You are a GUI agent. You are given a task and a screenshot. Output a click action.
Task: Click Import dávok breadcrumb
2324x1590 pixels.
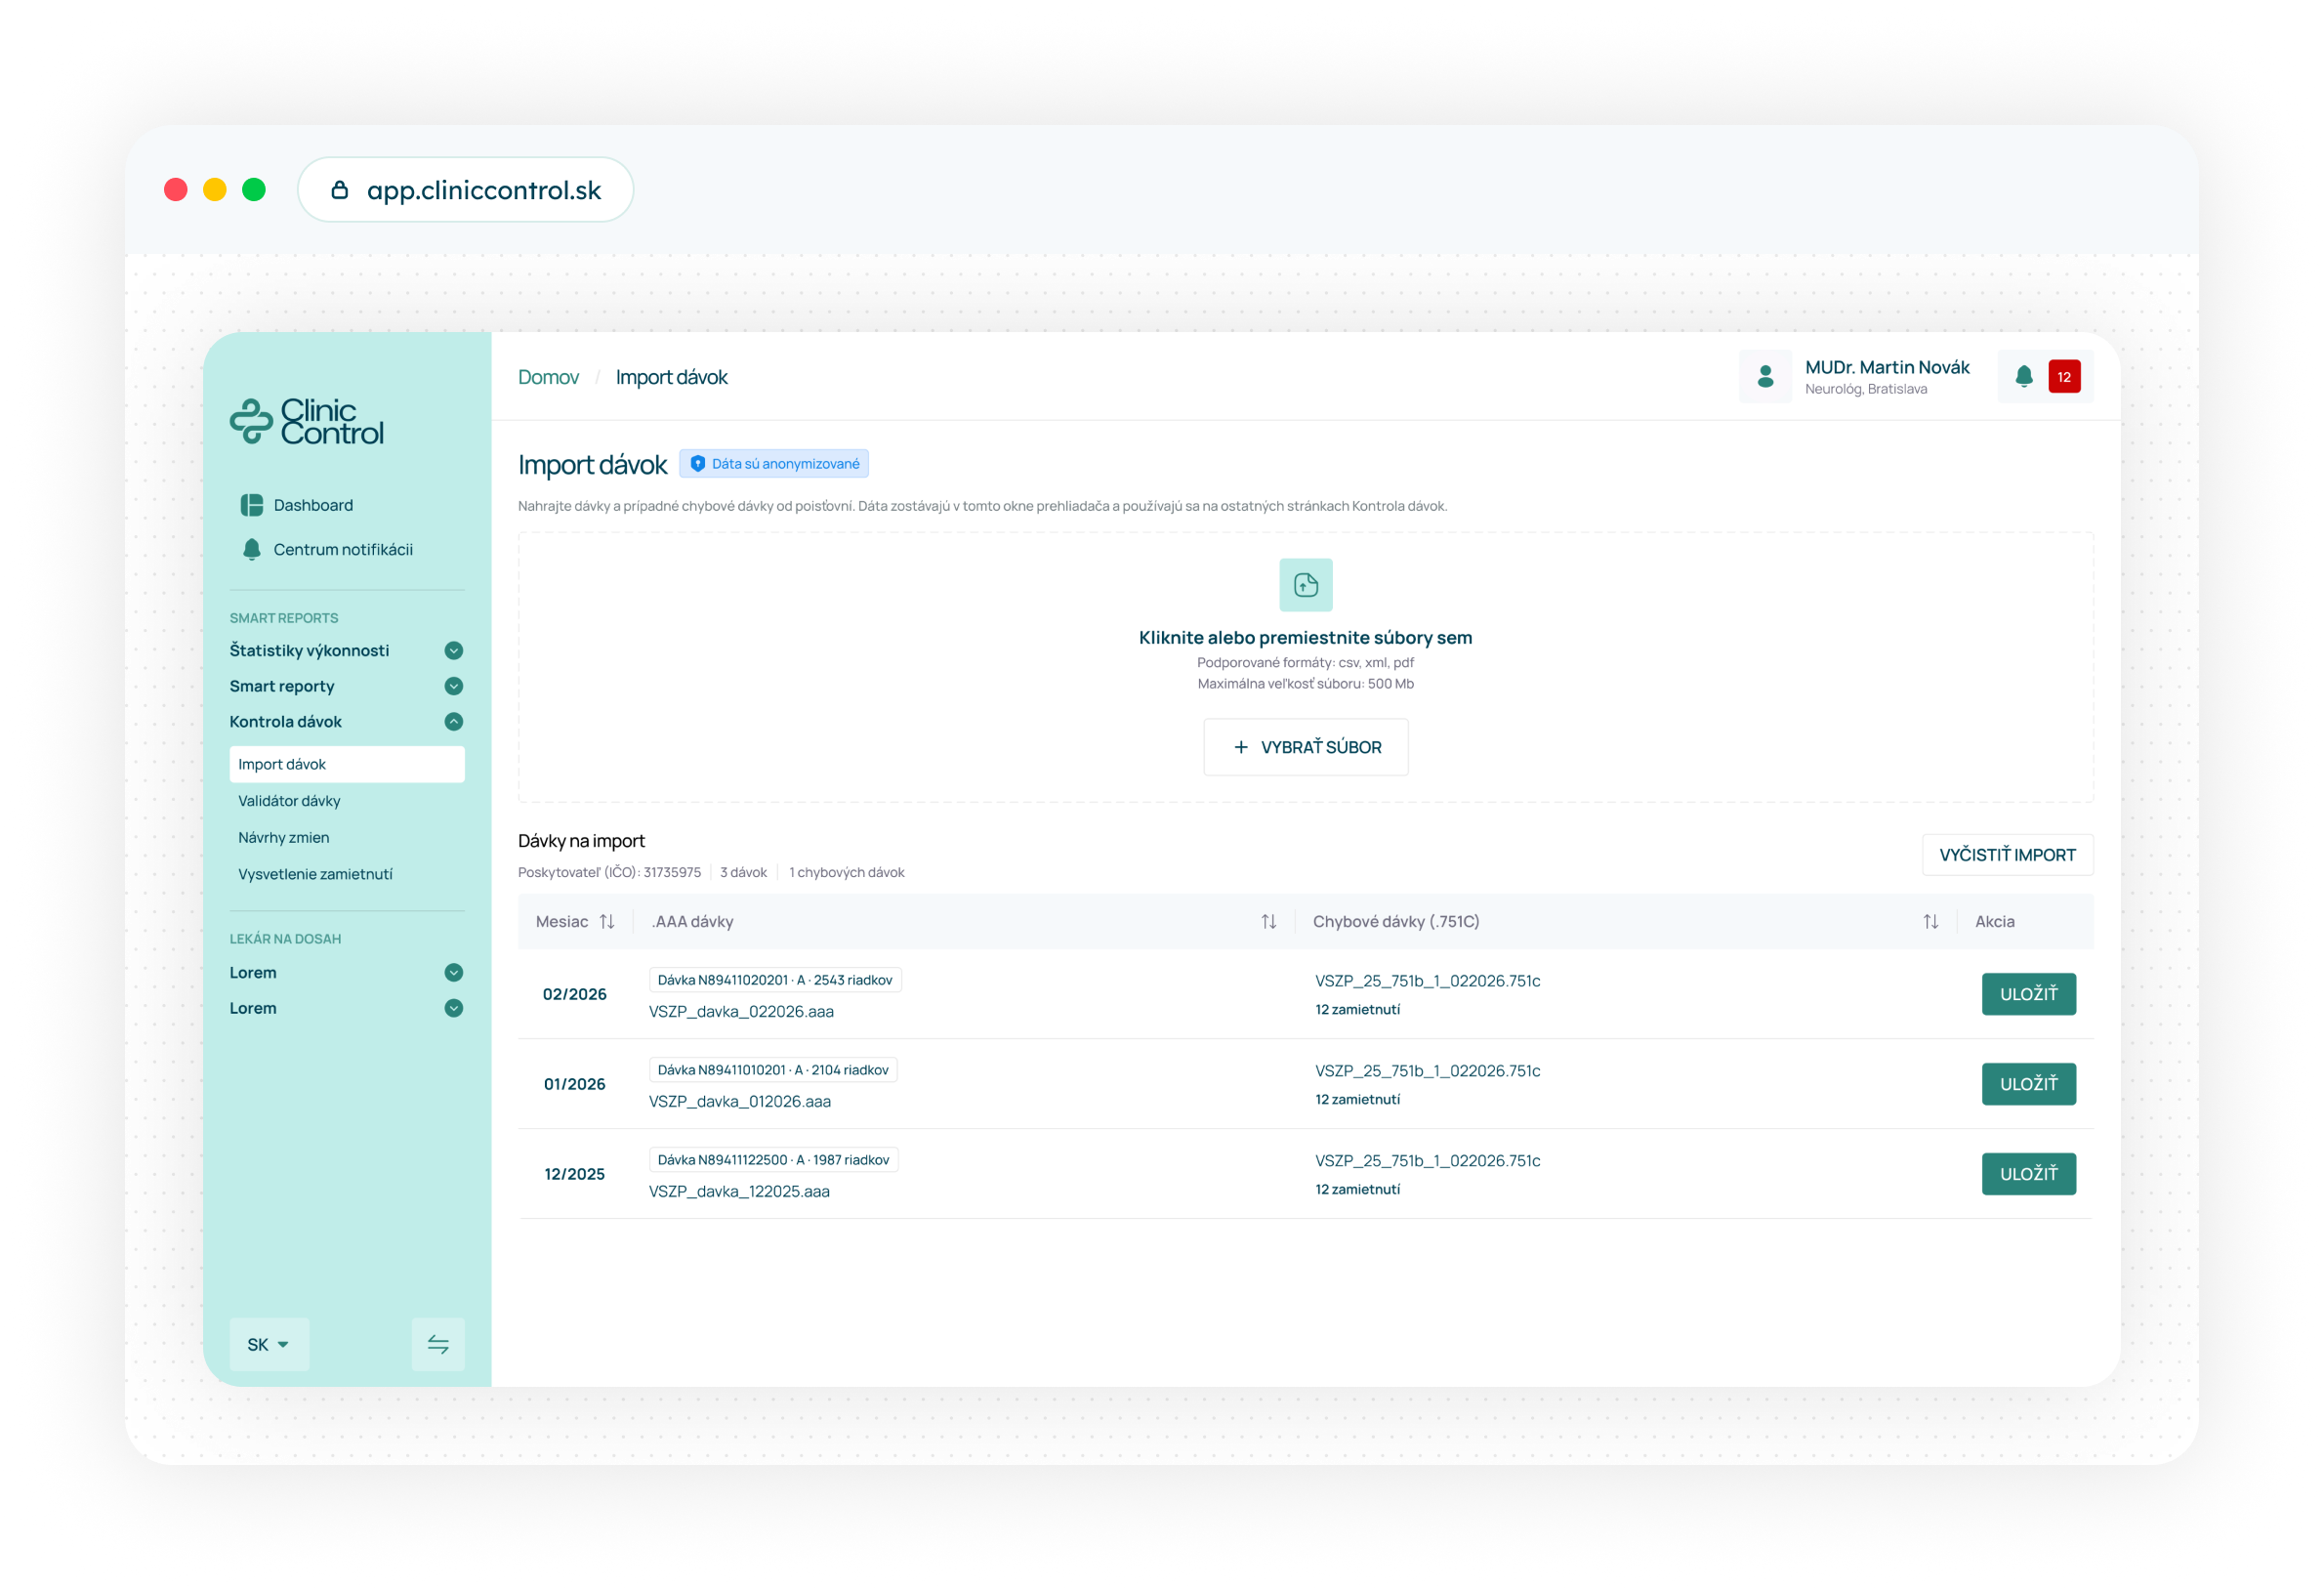tap(671, 377)
